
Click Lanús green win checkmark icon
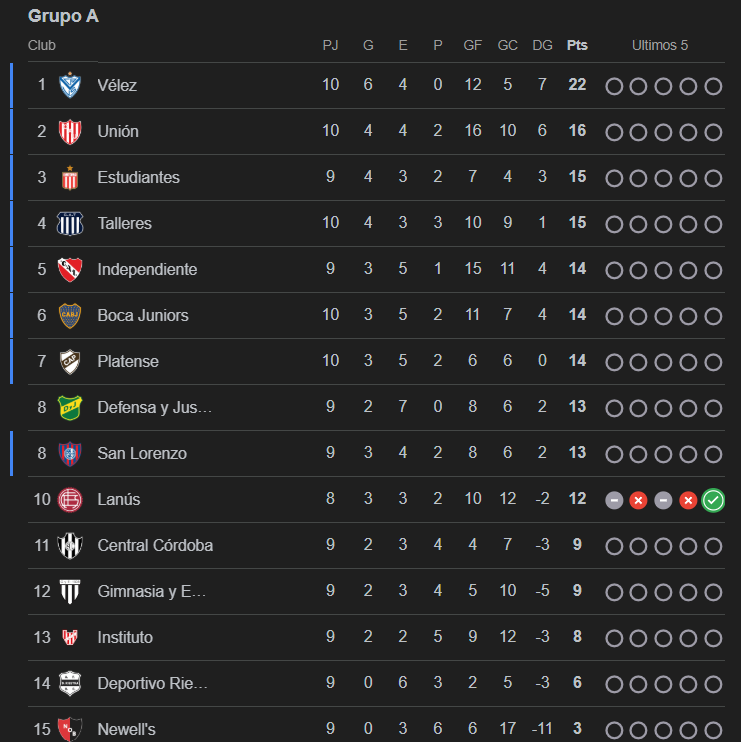pos(713,500)
